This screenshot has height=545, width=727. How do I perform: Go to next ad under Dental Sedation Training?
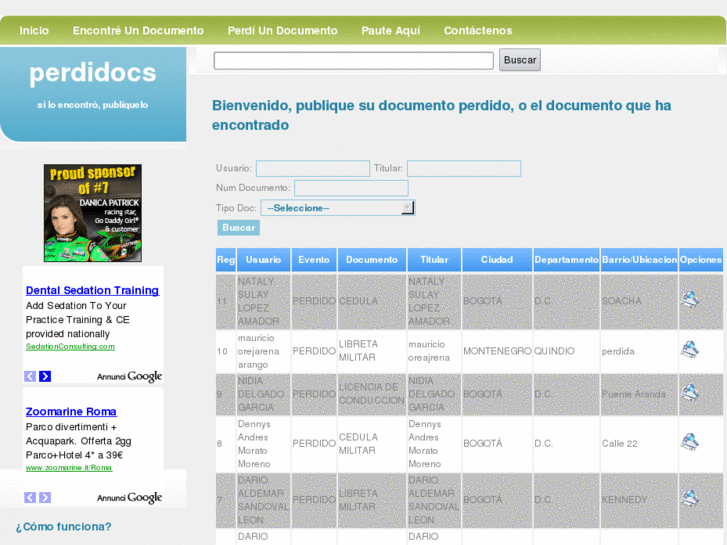[x=45, y=376]
